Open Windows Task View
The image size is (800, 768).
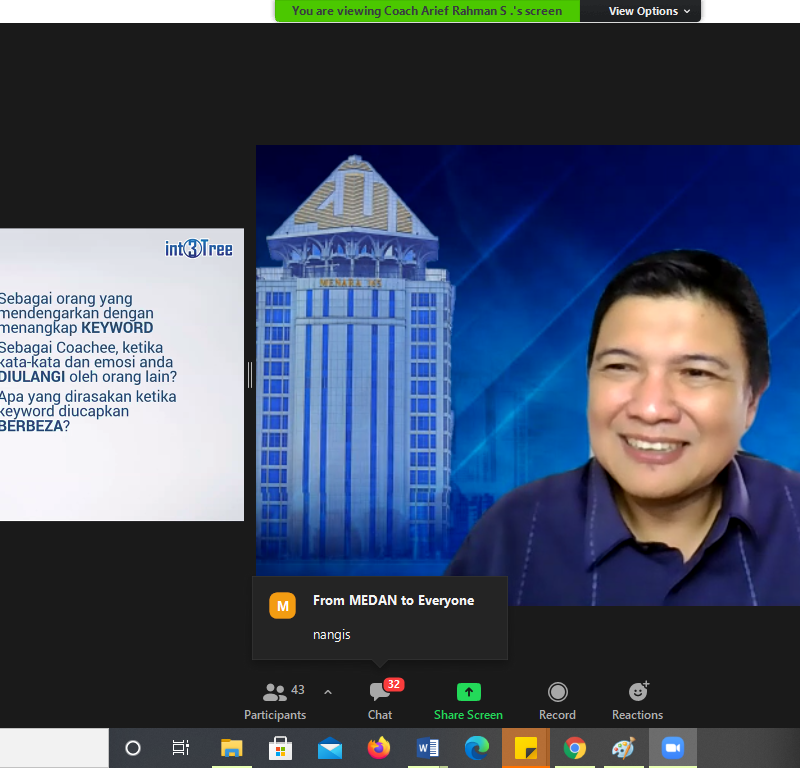tap(181, 748)
